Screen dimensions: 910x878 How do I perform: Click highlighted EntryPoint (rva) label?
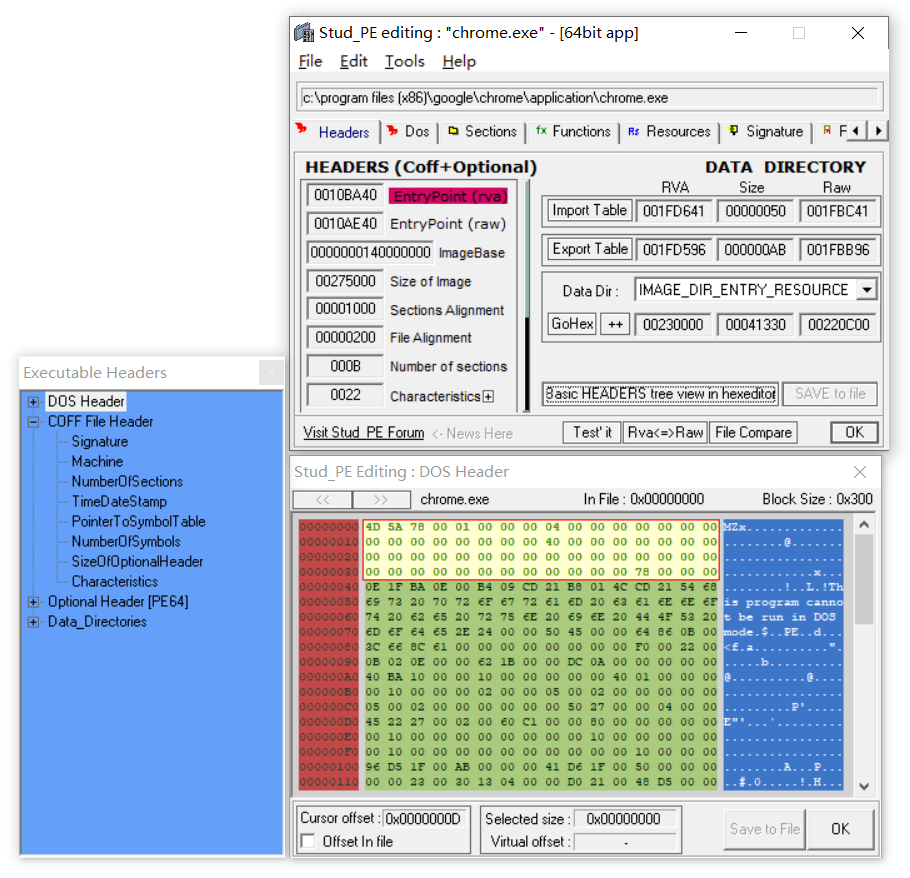click(448, 196)
